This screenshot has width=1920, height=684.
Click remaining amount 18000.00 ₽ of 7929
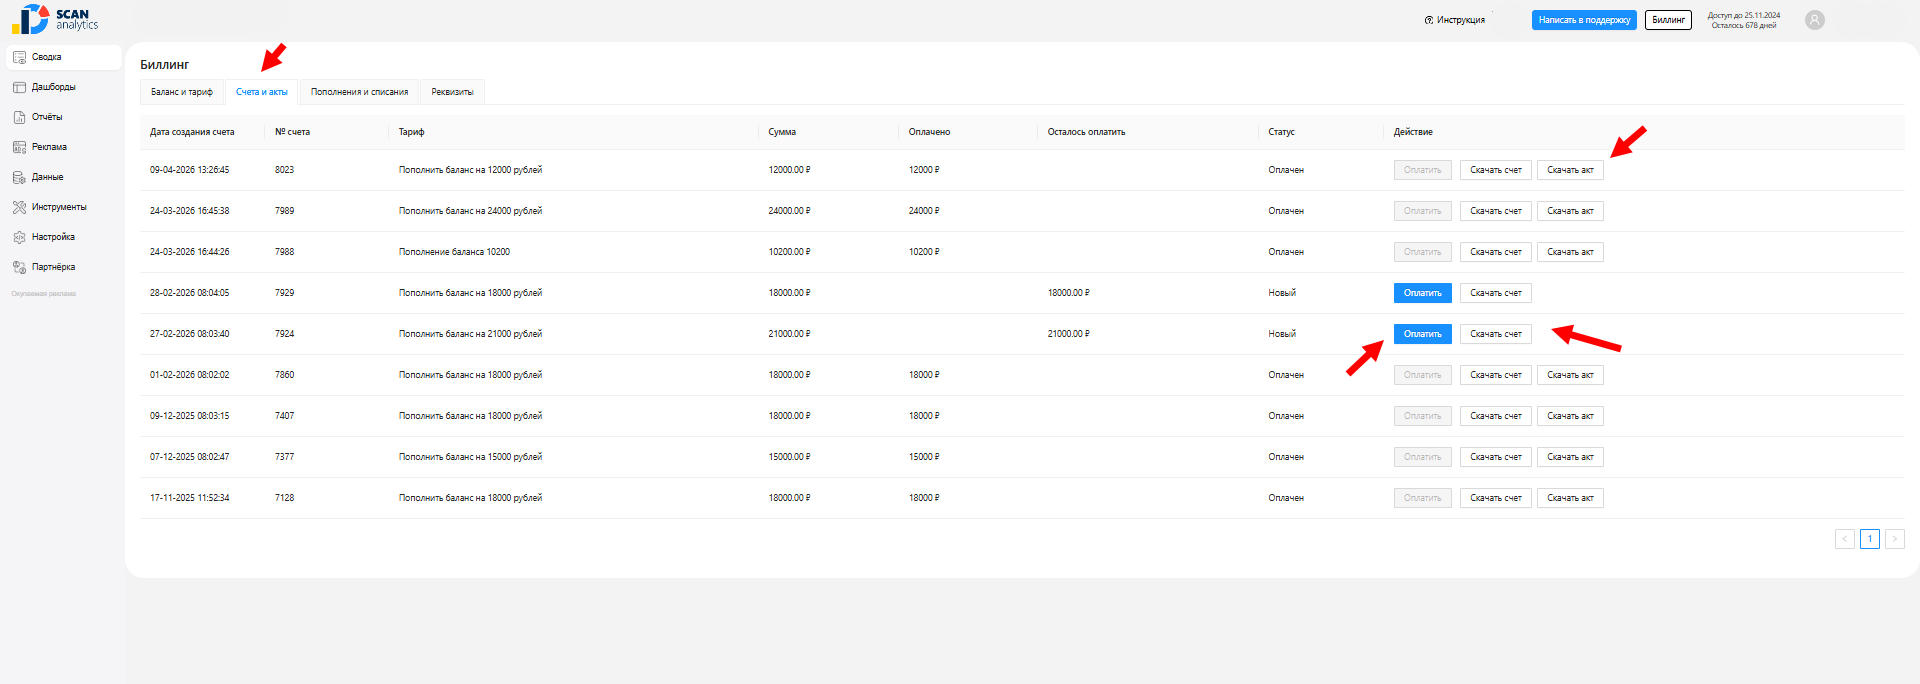tap(1069, 293)
